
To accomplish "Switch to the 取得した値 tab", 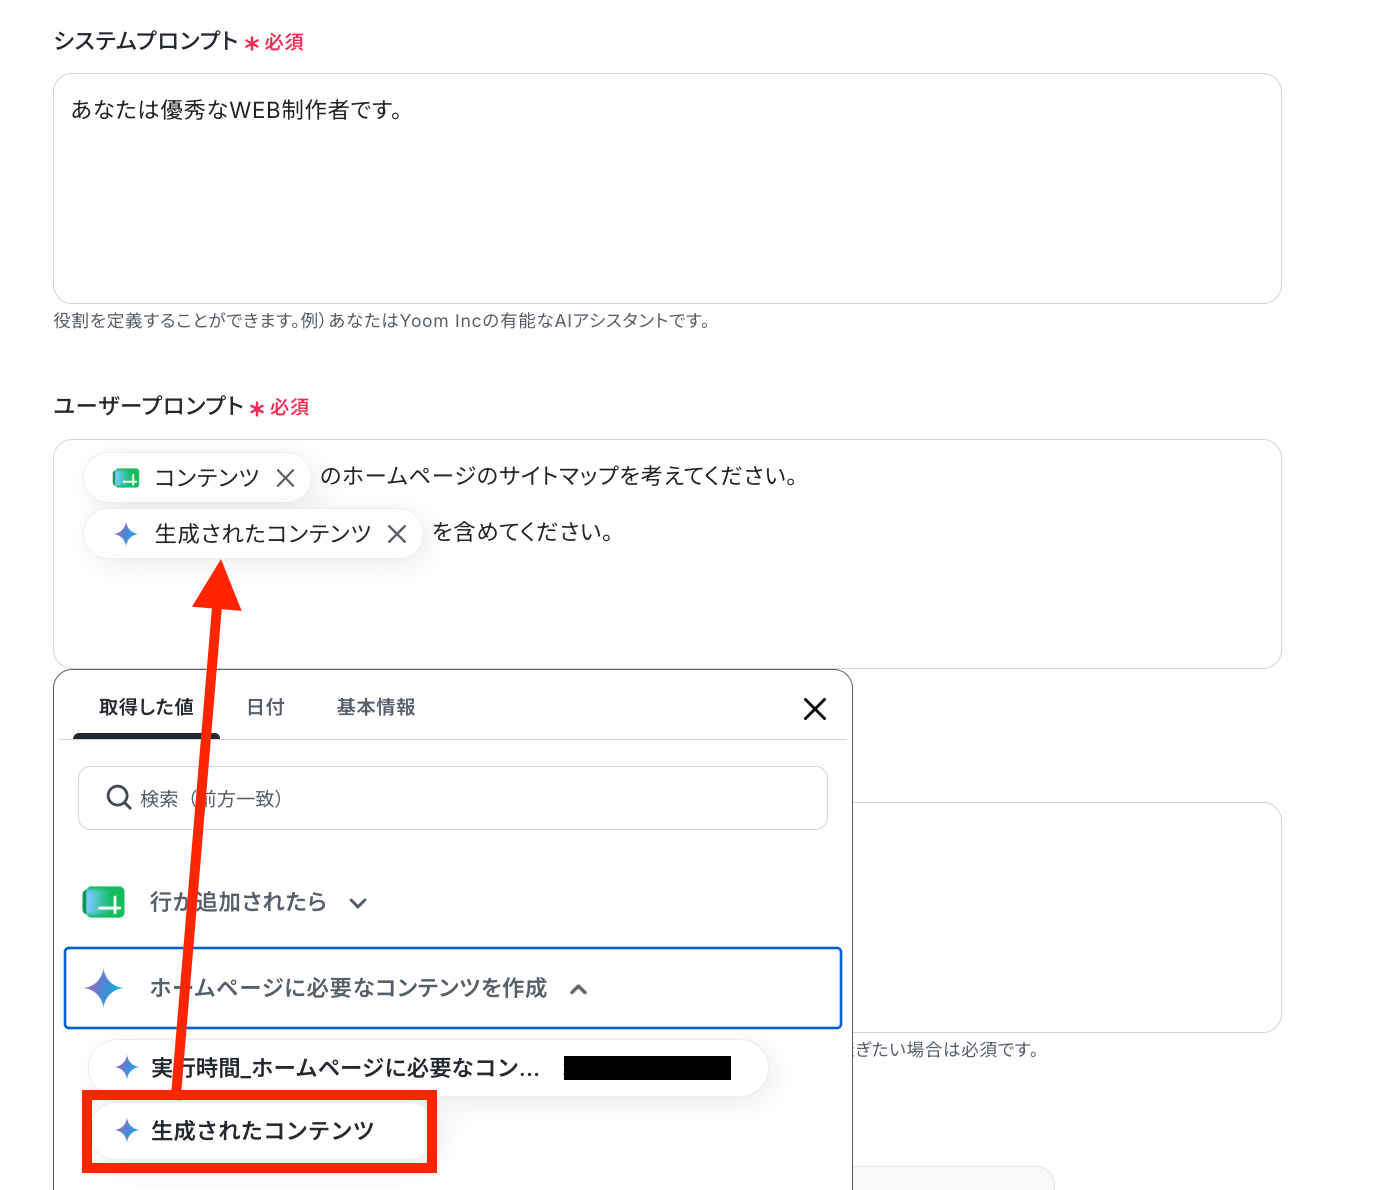I will (146, 707).
